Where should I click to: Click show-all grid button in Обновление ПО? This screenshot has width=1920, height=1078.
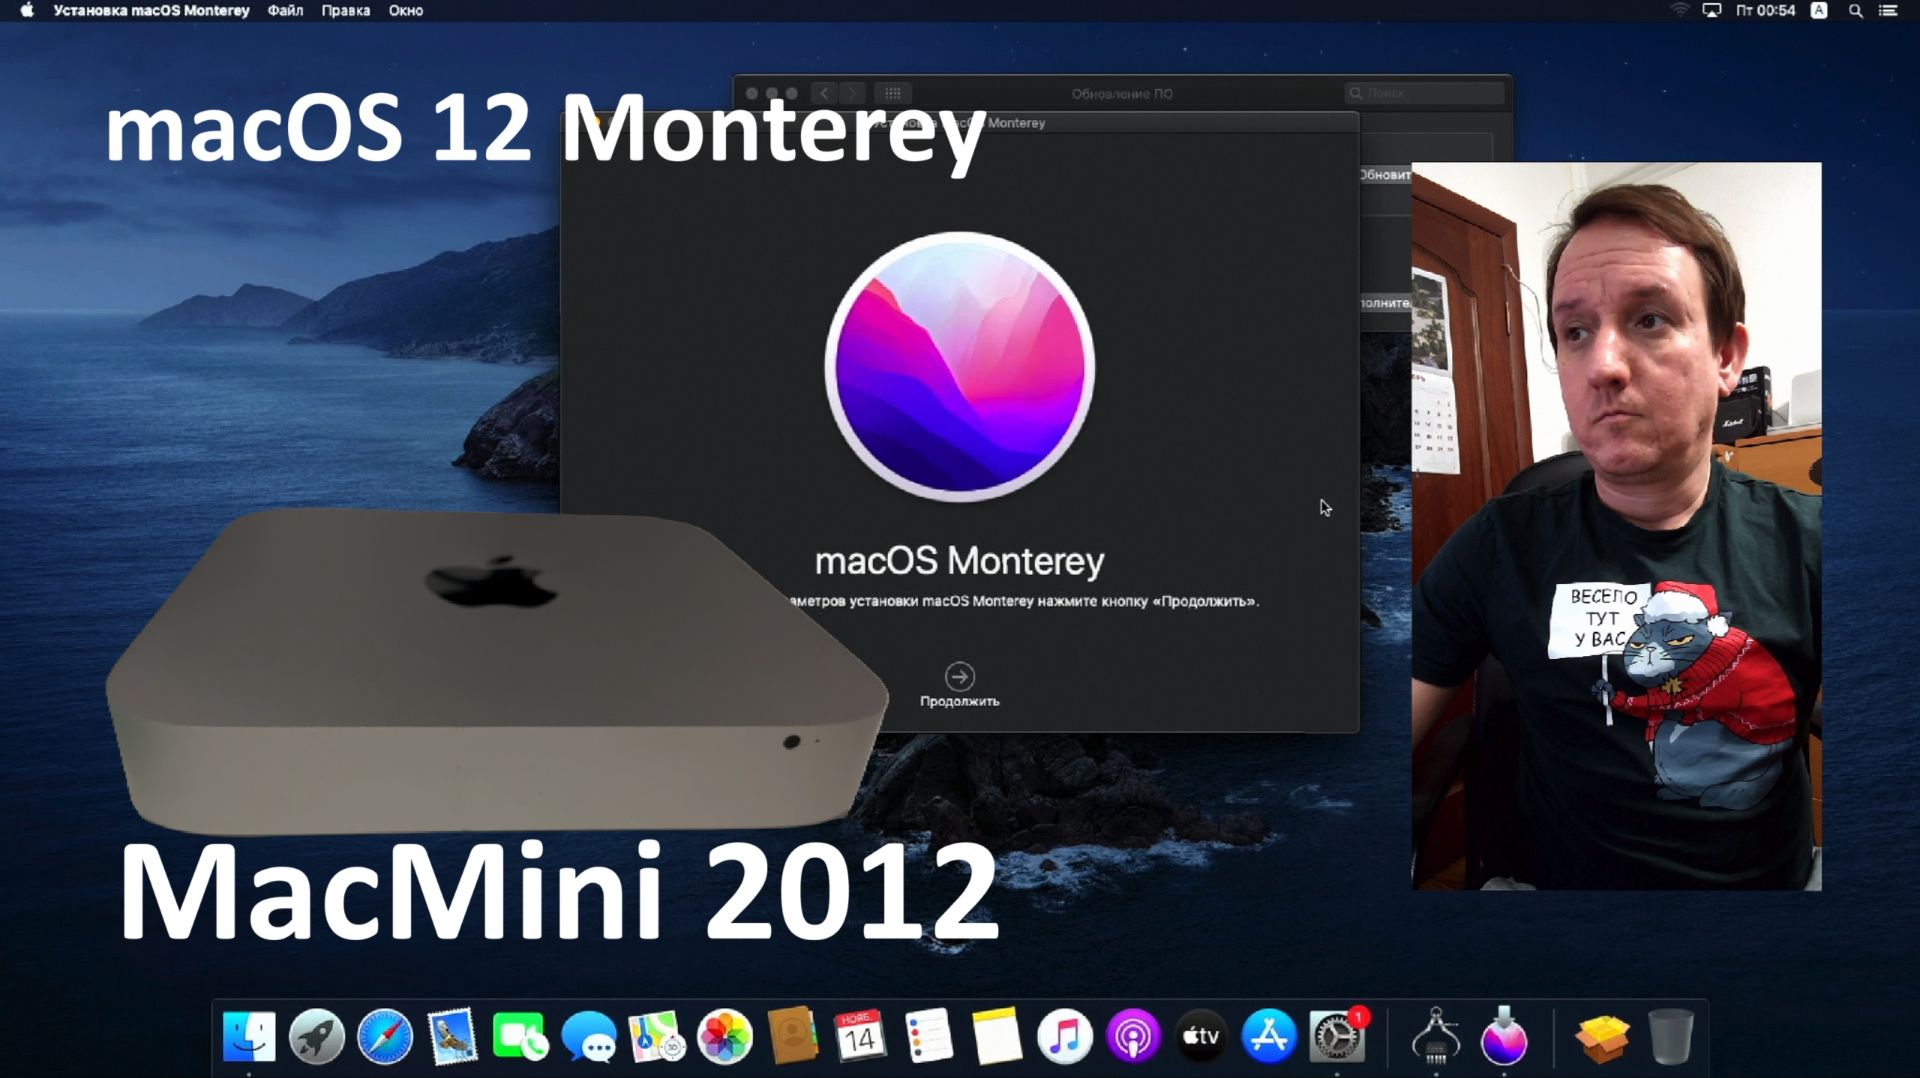coord(892,93)
